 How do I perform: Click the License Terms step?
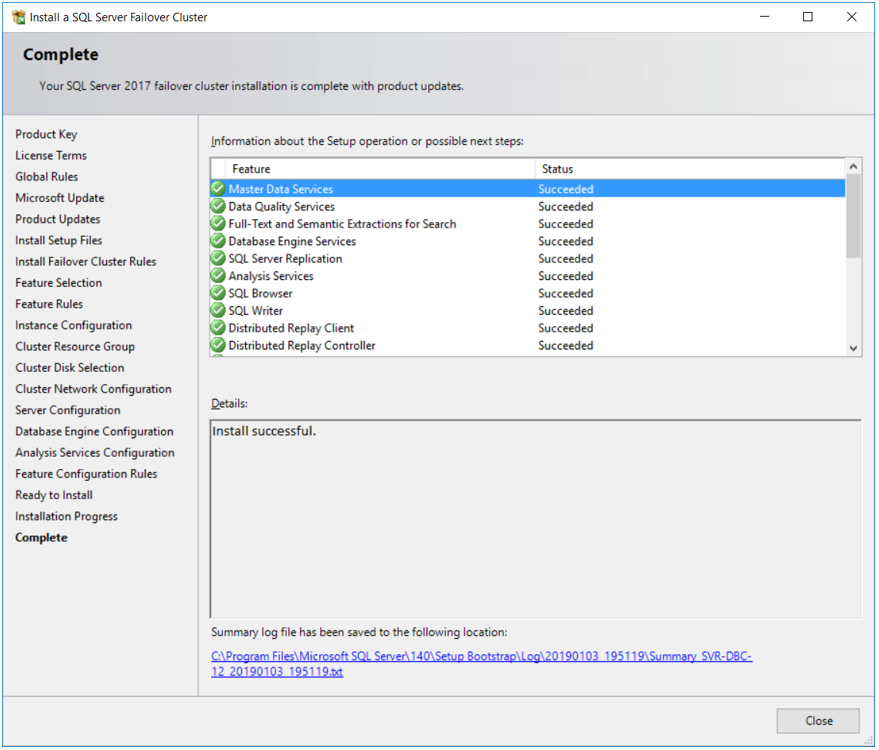pyautogui.click(x=51, y=155)
